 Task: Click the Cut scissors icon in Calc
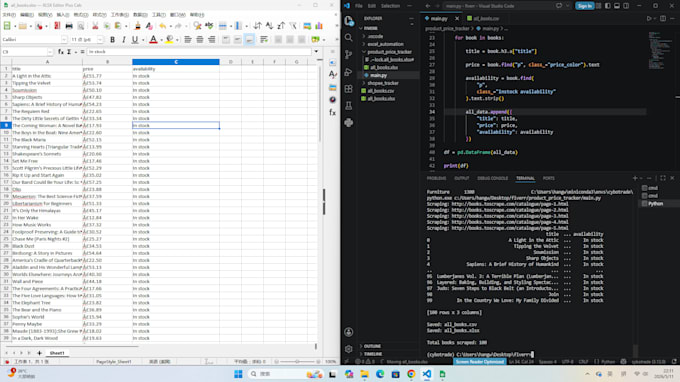pos(95,26)
